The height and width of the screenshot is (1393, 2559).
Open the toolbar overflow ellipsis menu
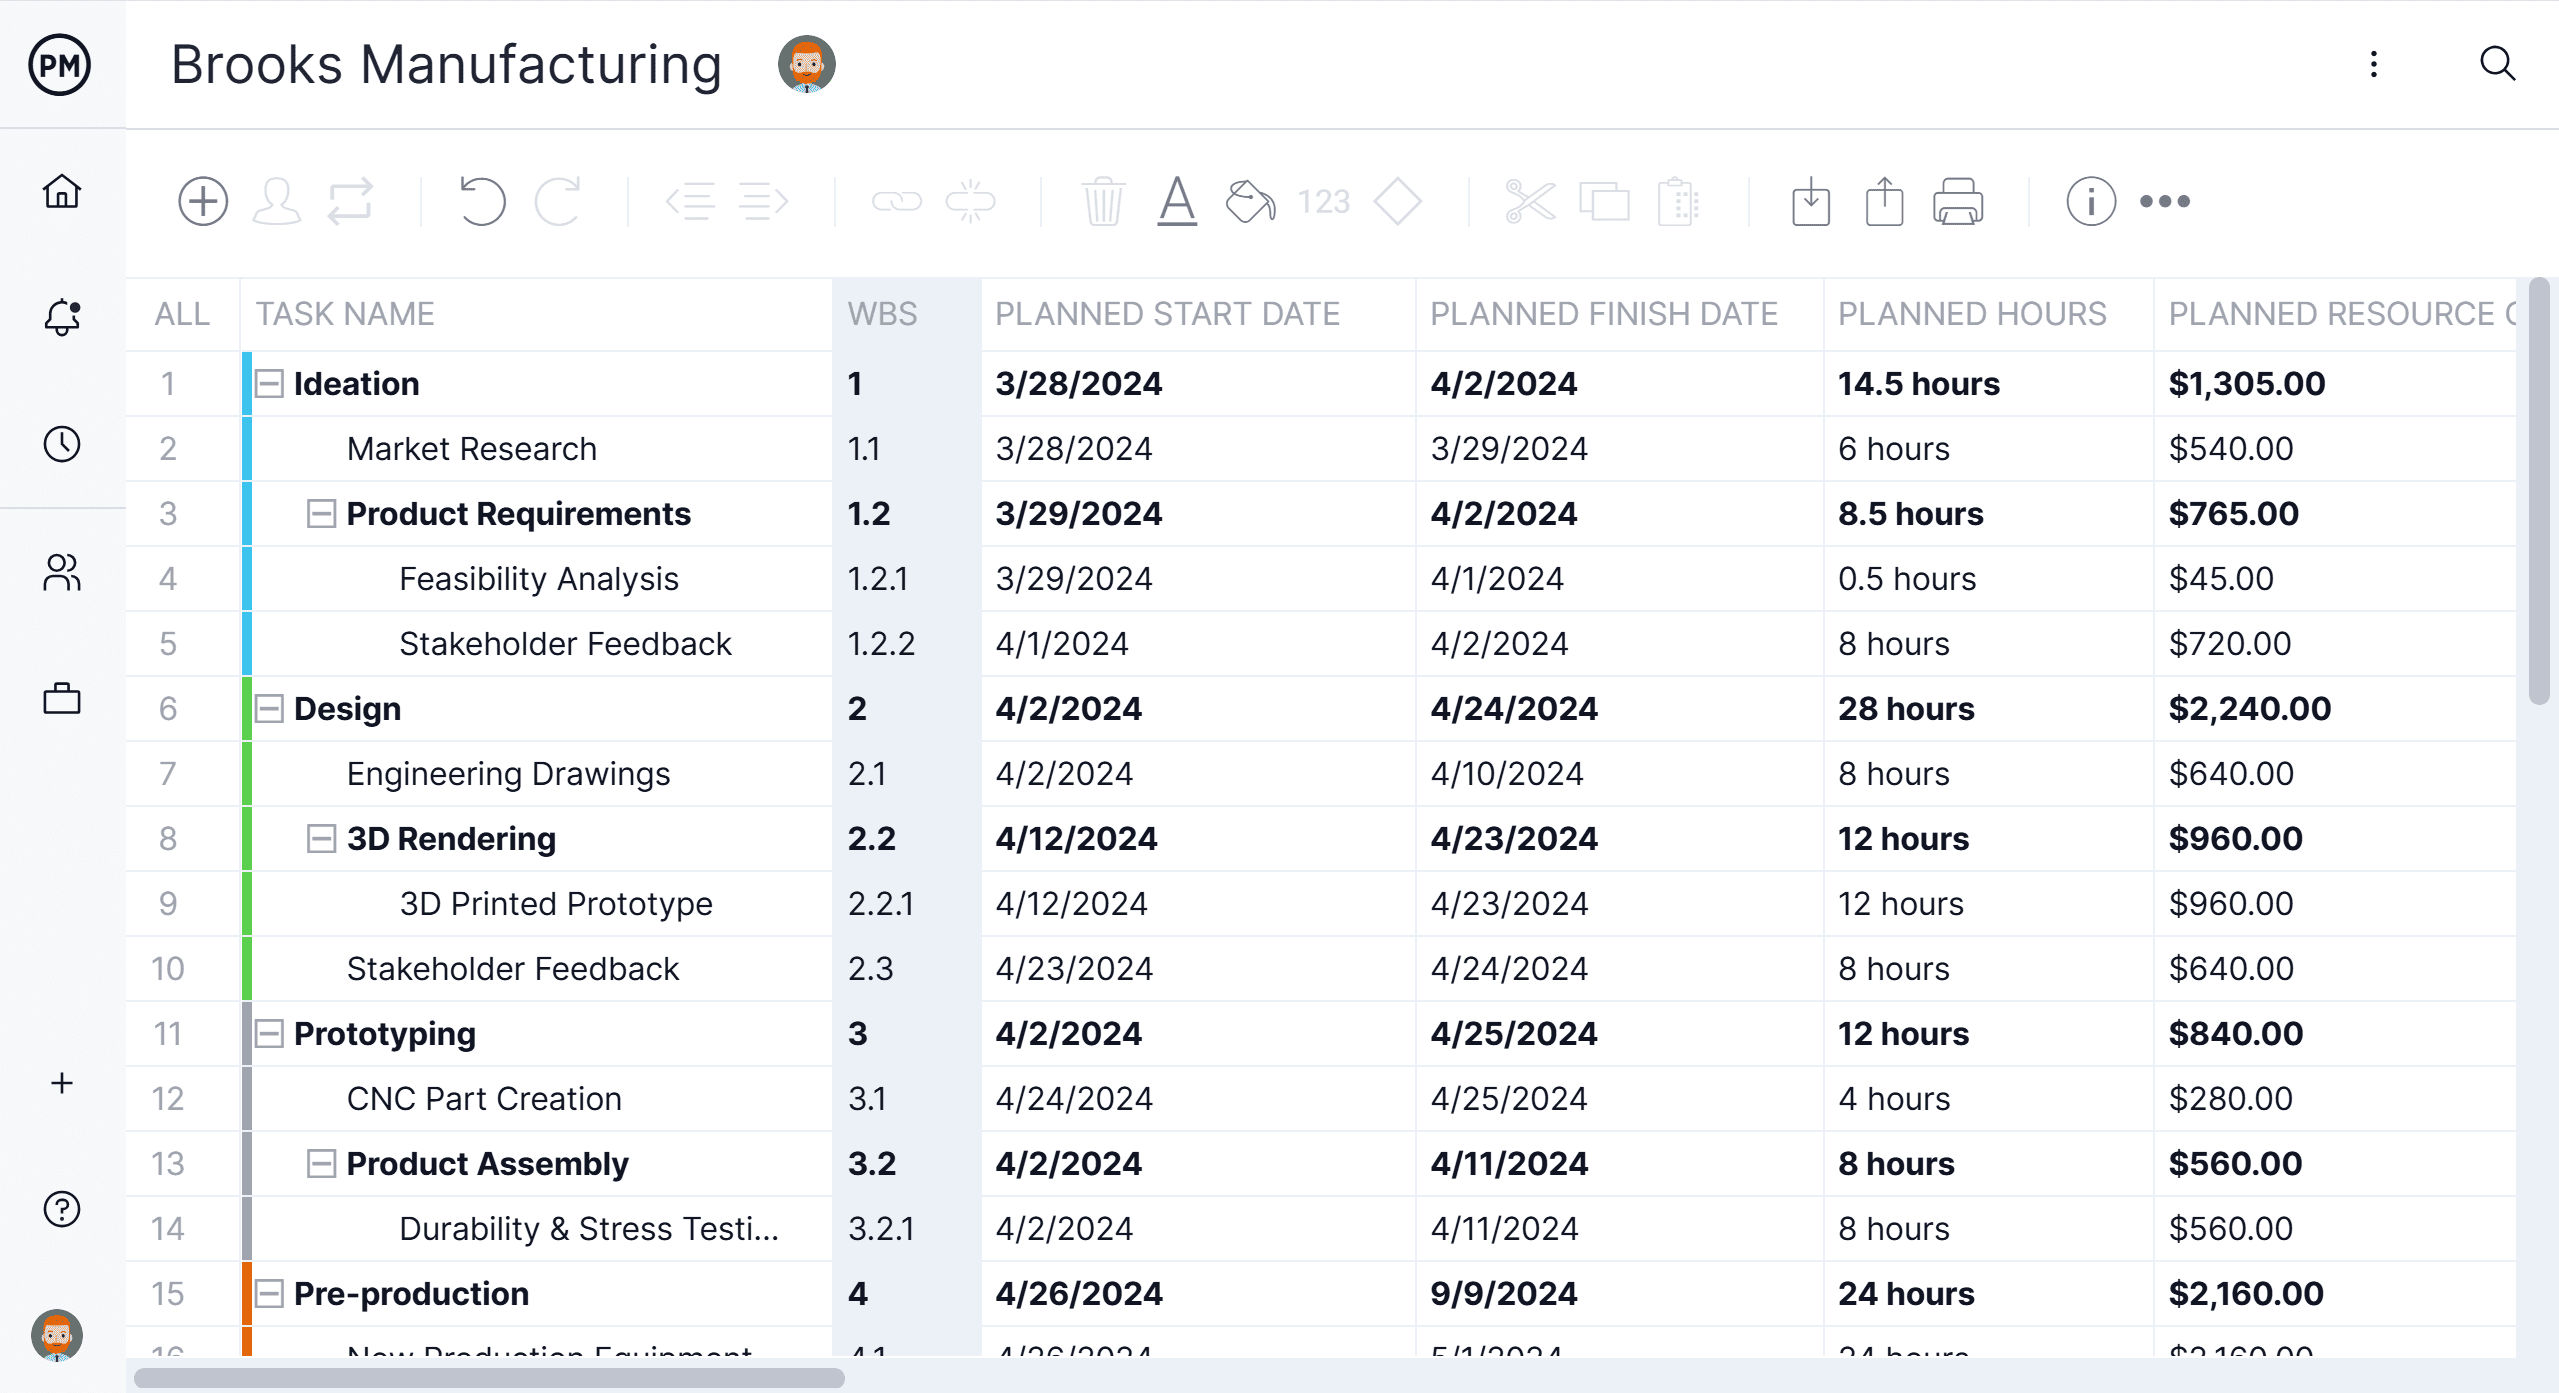coord(2166,201)
